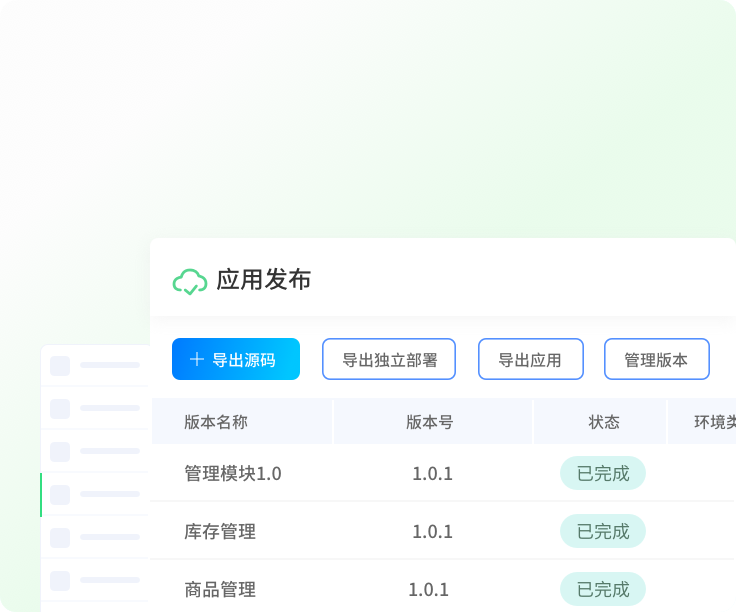Open 管理版本 version management
Screen dimensions: 736x612
pyautogui.click(x=656, y=359)
